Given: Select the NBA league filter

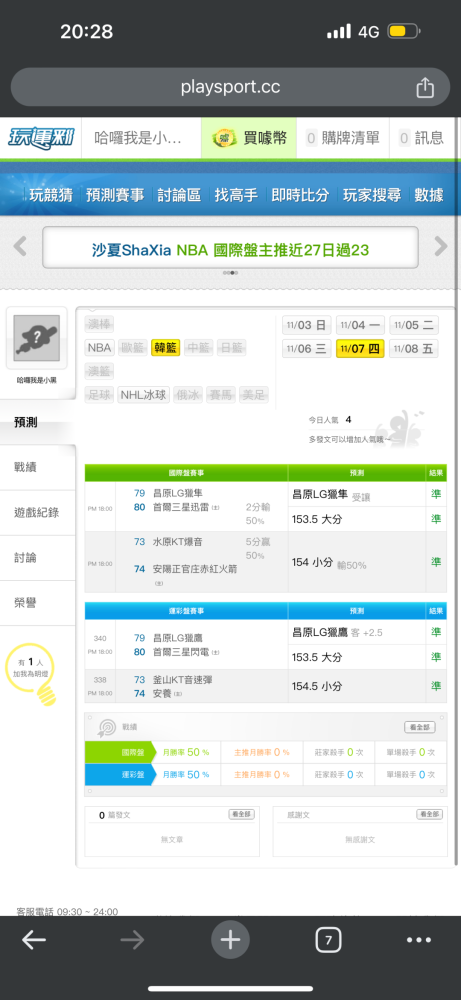Looking at the screenshot, I should click(x=99, y=348).
